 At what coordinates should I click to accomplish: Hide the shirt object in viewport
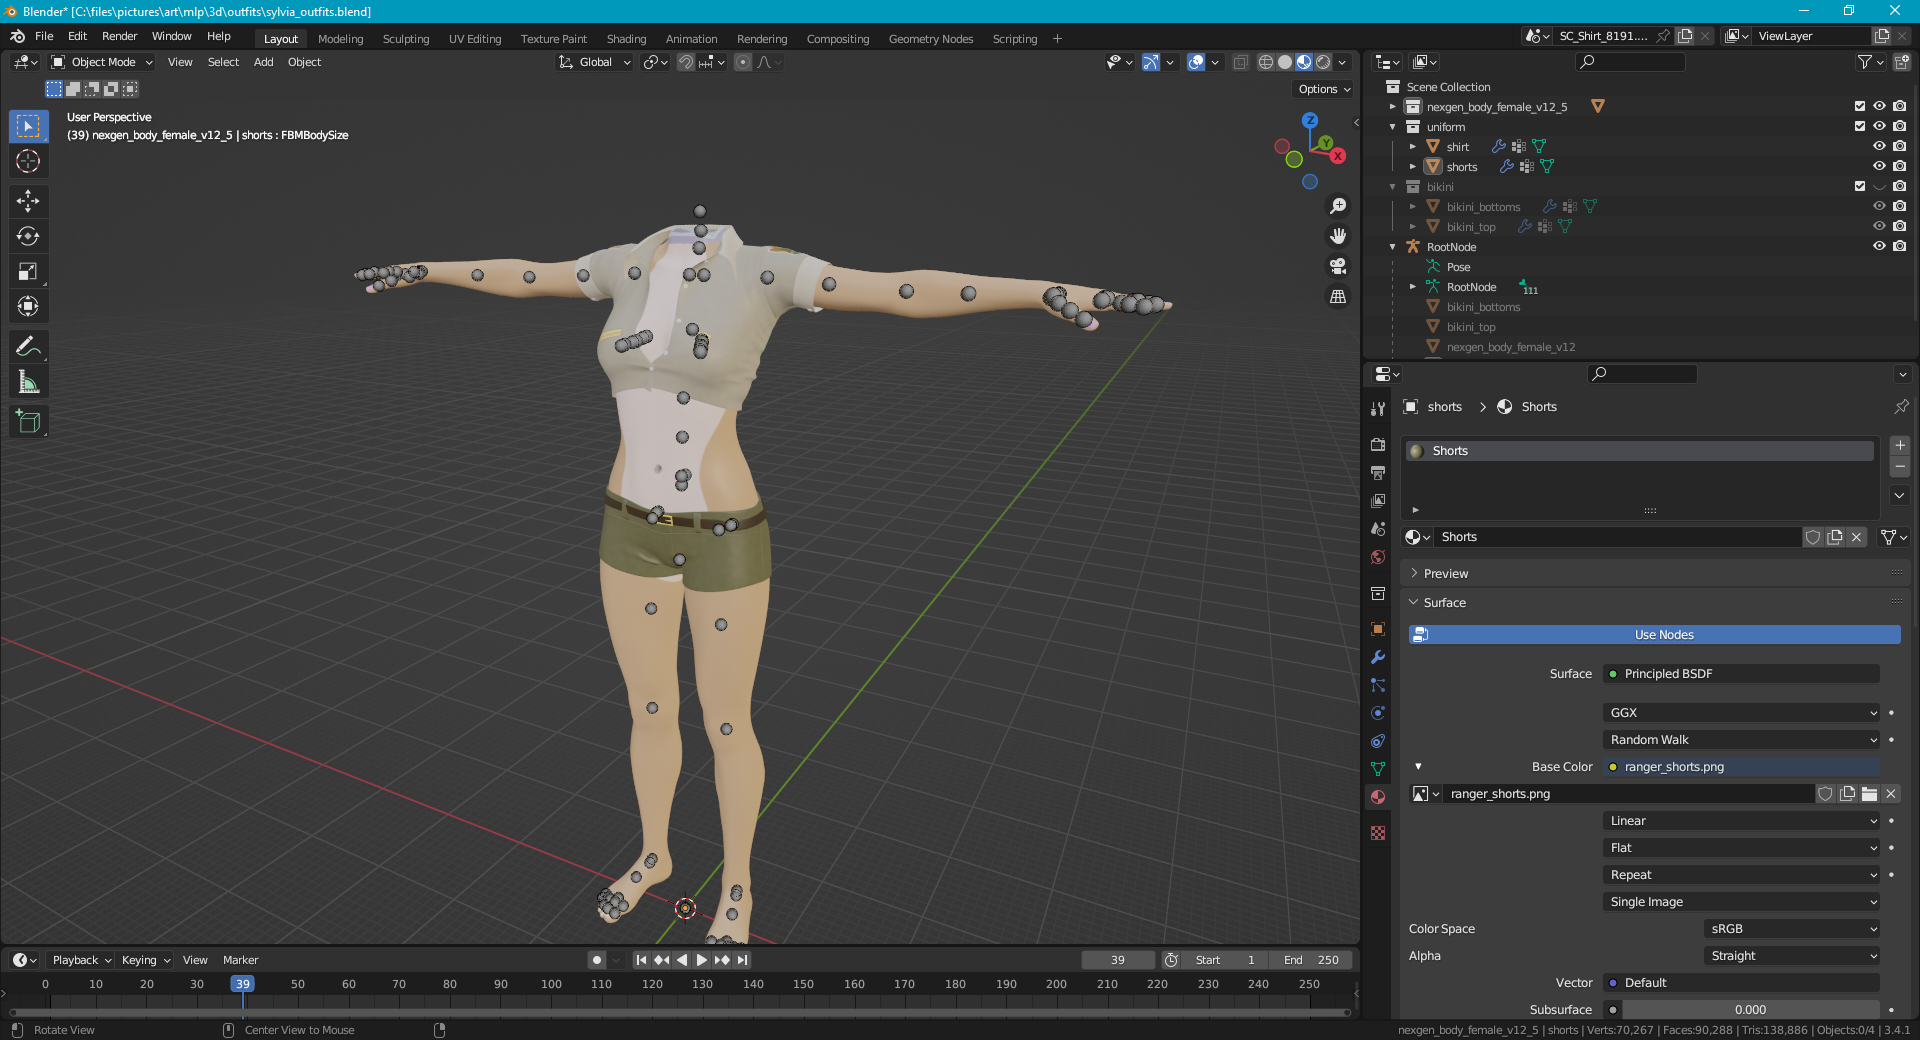[1879, 146]
